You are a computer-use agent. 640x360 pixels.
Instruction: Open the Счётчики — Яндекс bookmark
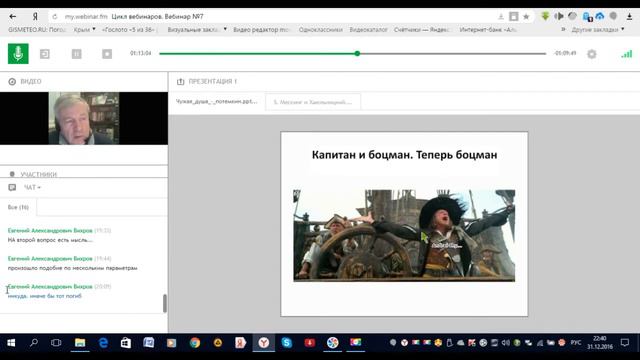point(422,30)
